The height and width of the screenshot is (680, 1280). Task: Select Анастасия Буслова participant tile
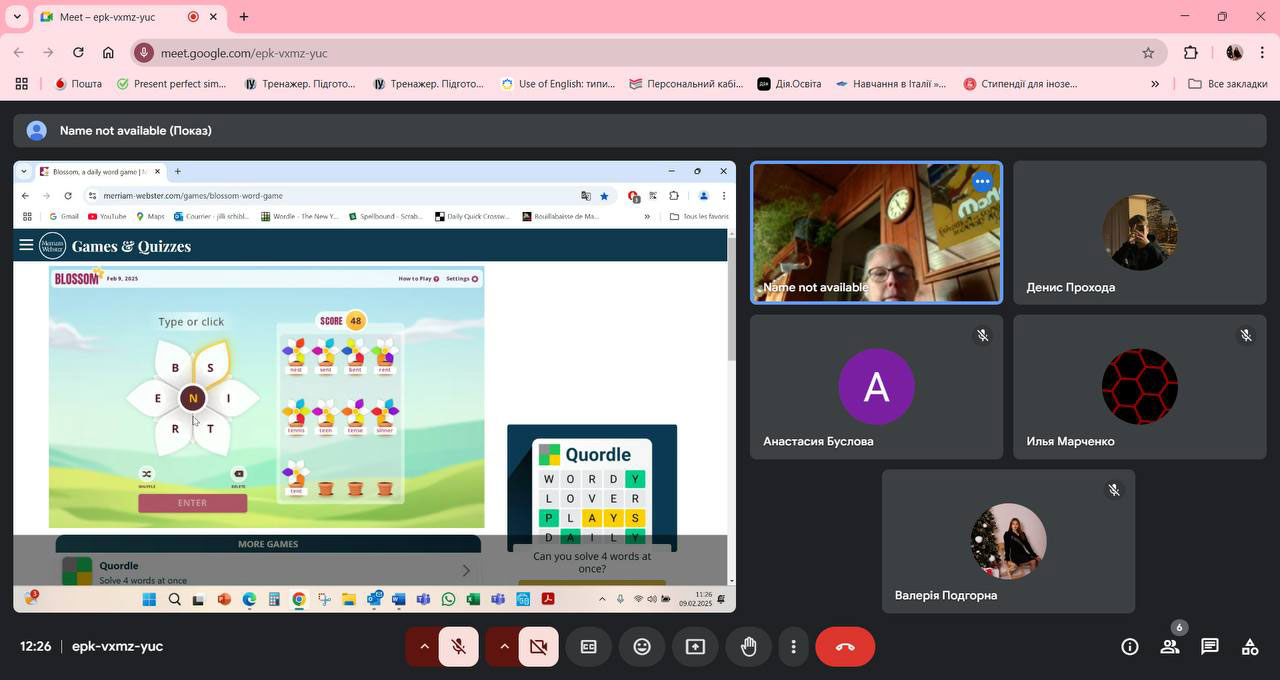876,387
